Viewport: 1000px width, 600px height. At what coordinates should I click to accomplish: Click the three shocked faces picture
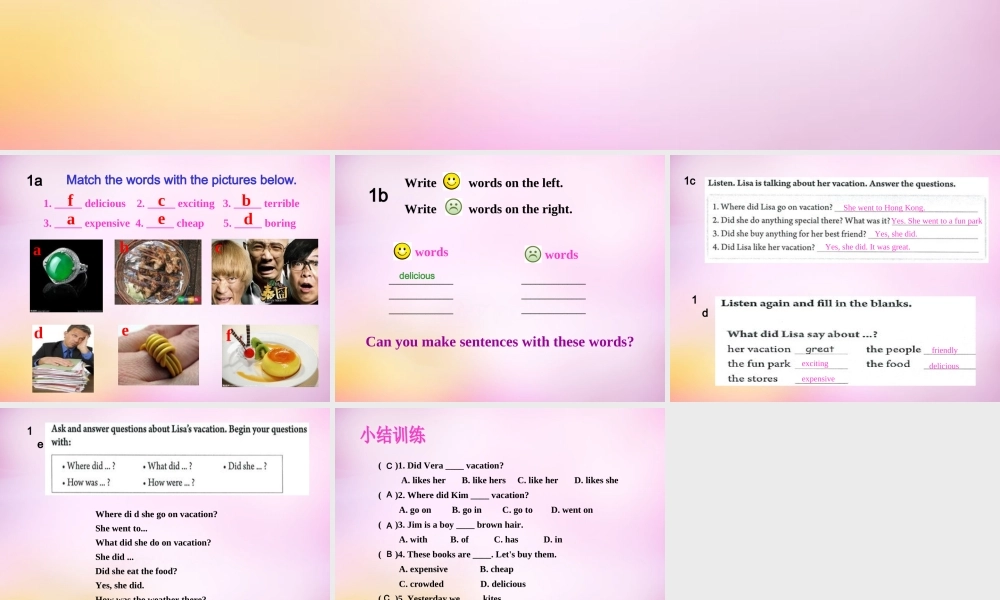coord(264,272)
